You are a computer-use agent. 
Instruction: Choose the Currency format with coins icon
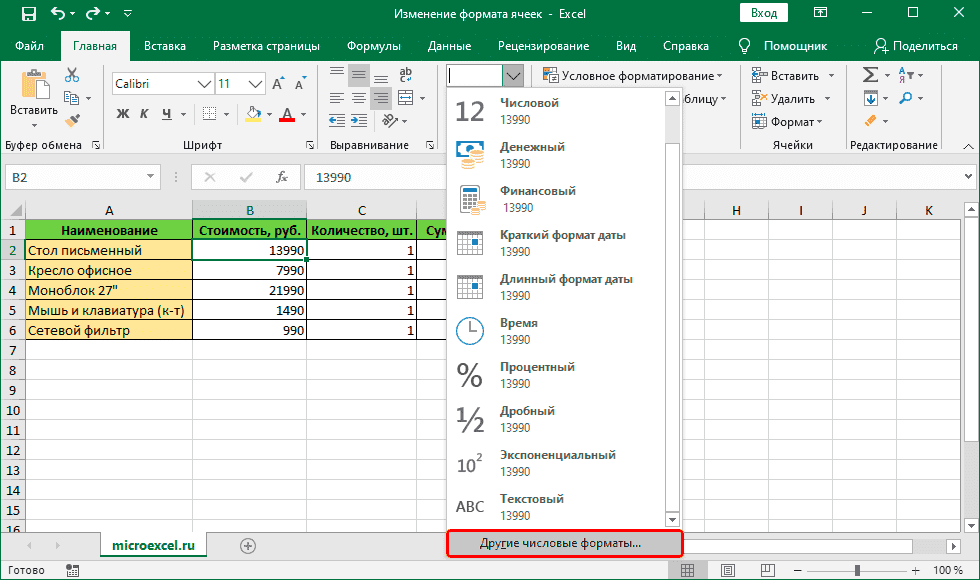[469, 154]
